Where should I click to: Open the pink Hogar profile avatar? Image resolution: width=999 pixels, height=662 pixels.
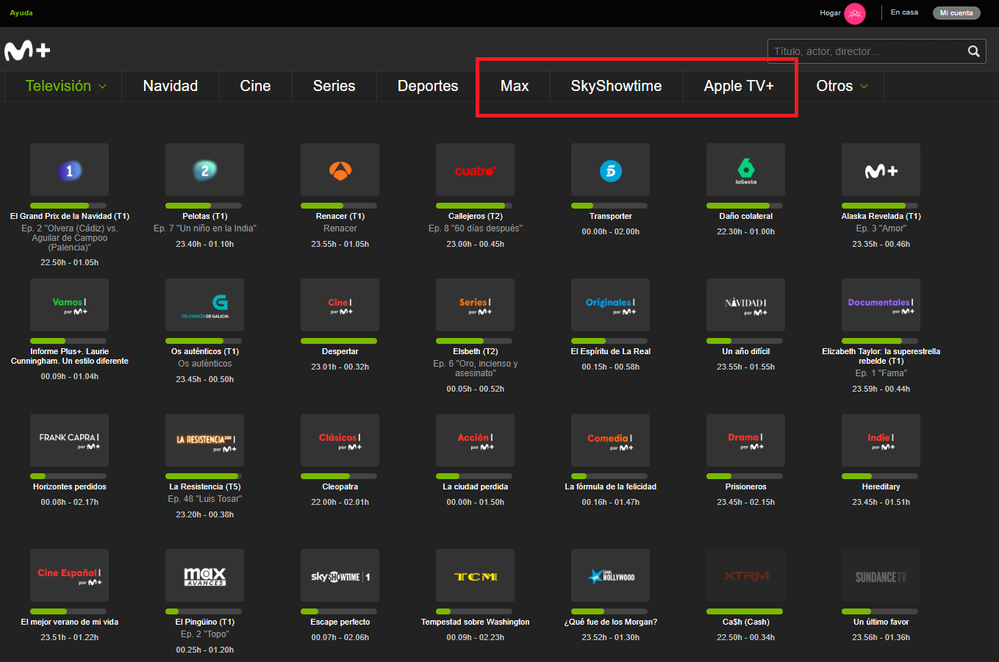pos(854,13)
